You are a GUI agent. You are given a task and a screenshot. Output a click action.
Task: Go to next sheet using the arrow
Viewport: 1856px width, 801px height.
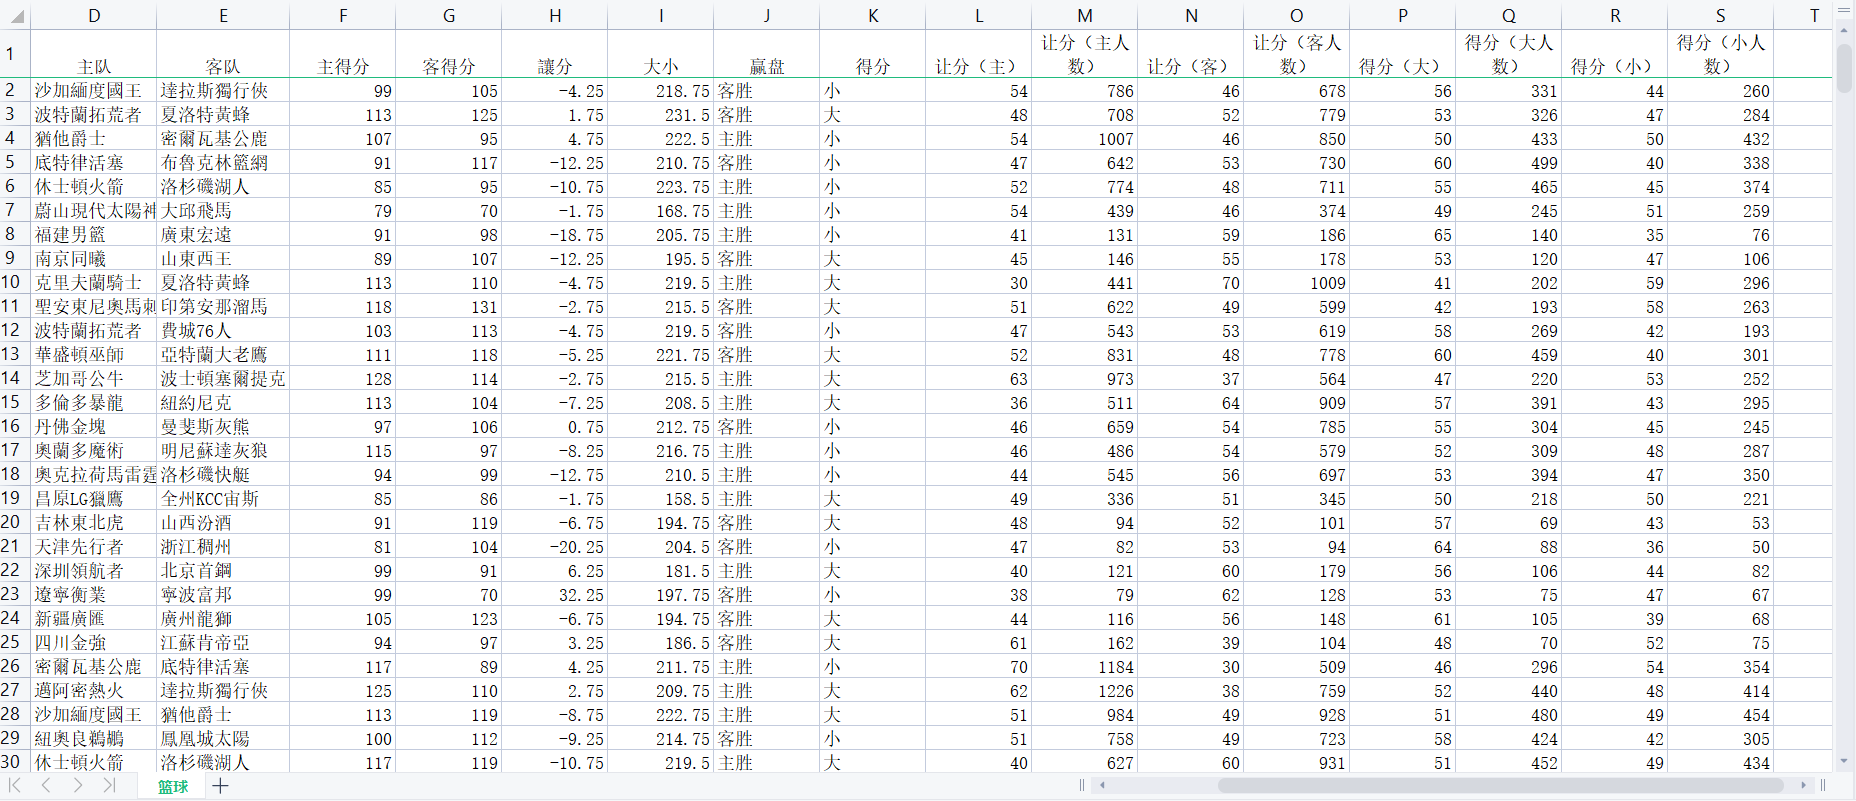pyautogui.click(x=77, y=786)
